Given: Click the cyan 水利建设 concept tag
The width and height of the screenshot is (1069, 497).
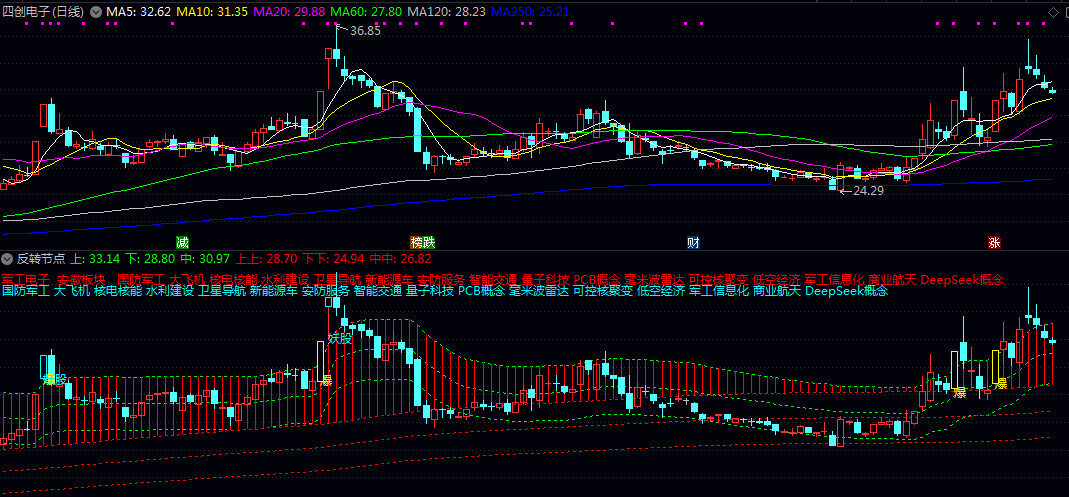Looking at the screenshot, I should tap(170, 291).
